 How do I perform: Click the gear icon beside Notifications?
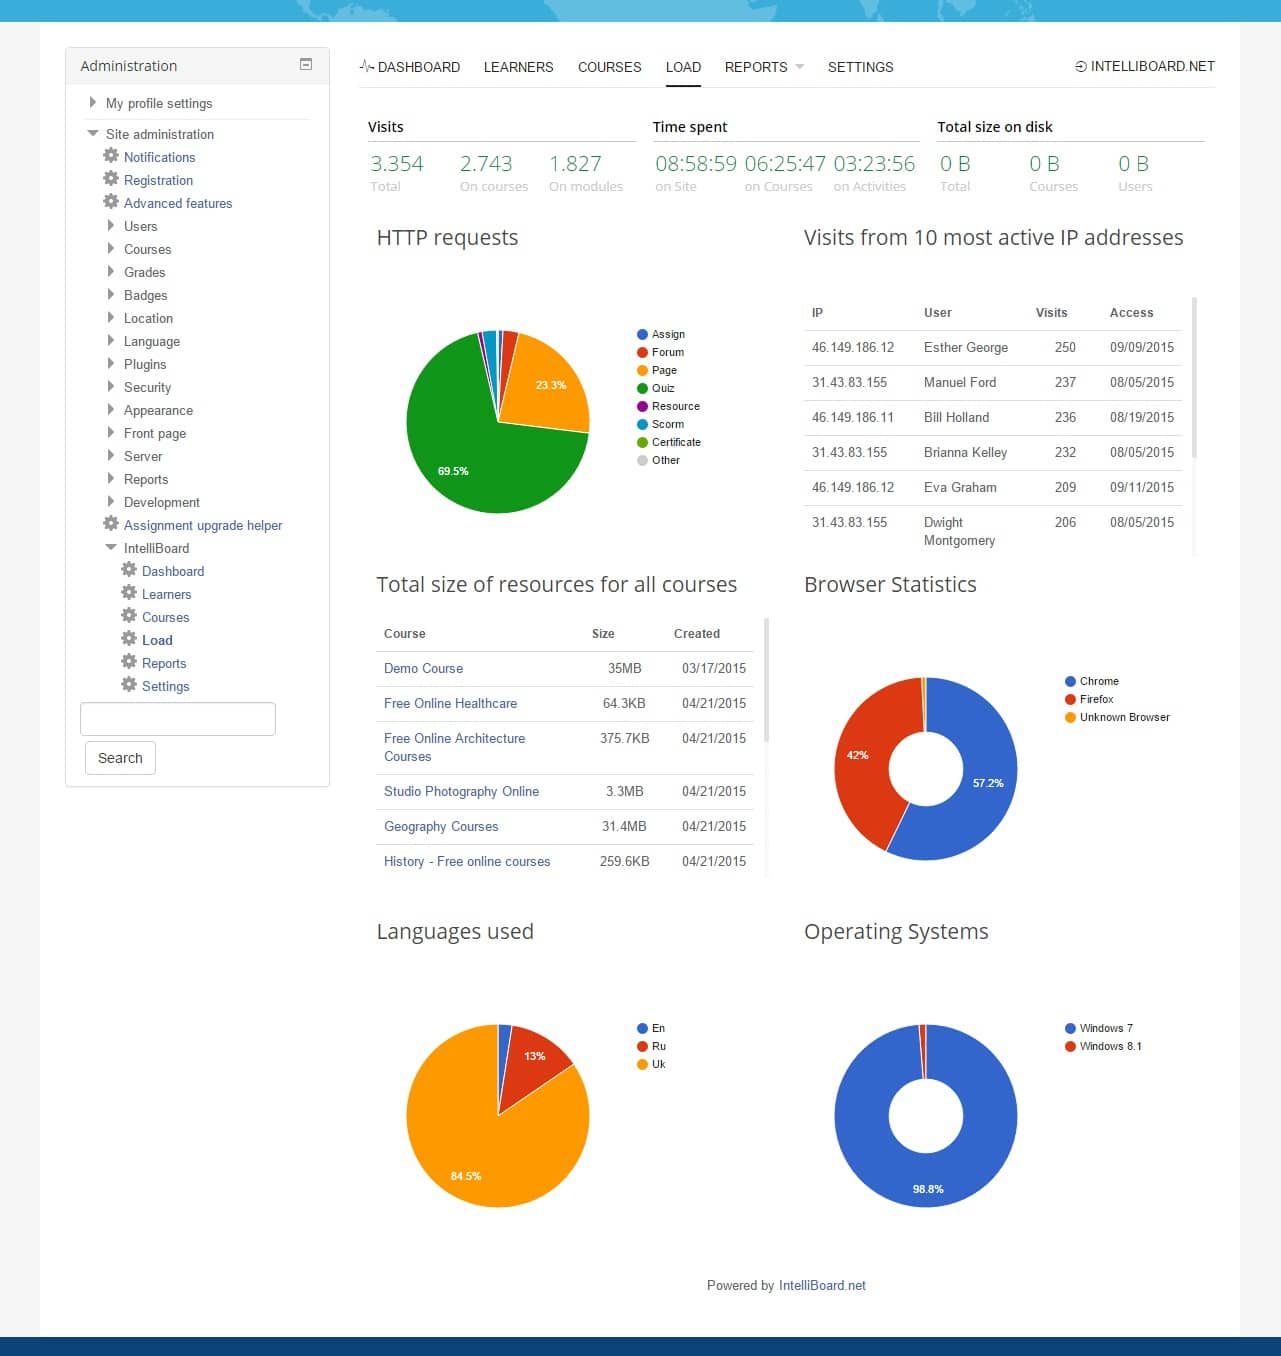tap(110, 157)
